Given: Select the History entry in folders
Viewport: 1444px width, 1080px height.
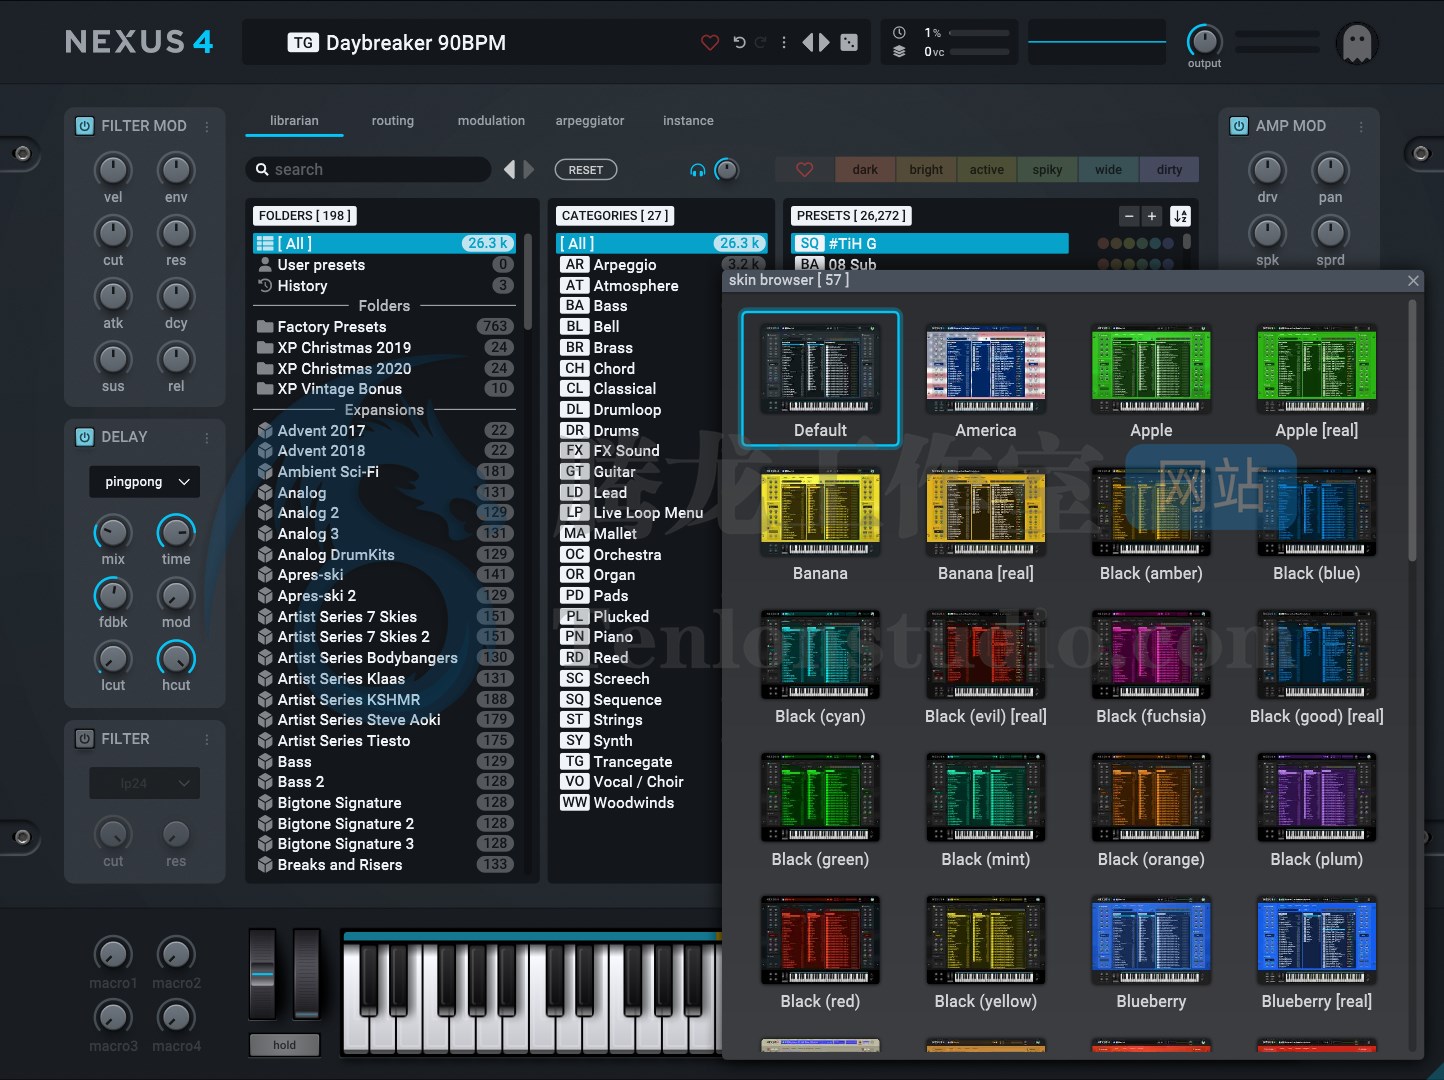Looking at the screenshot, I should pyautogui.click(x=385, y=286).
